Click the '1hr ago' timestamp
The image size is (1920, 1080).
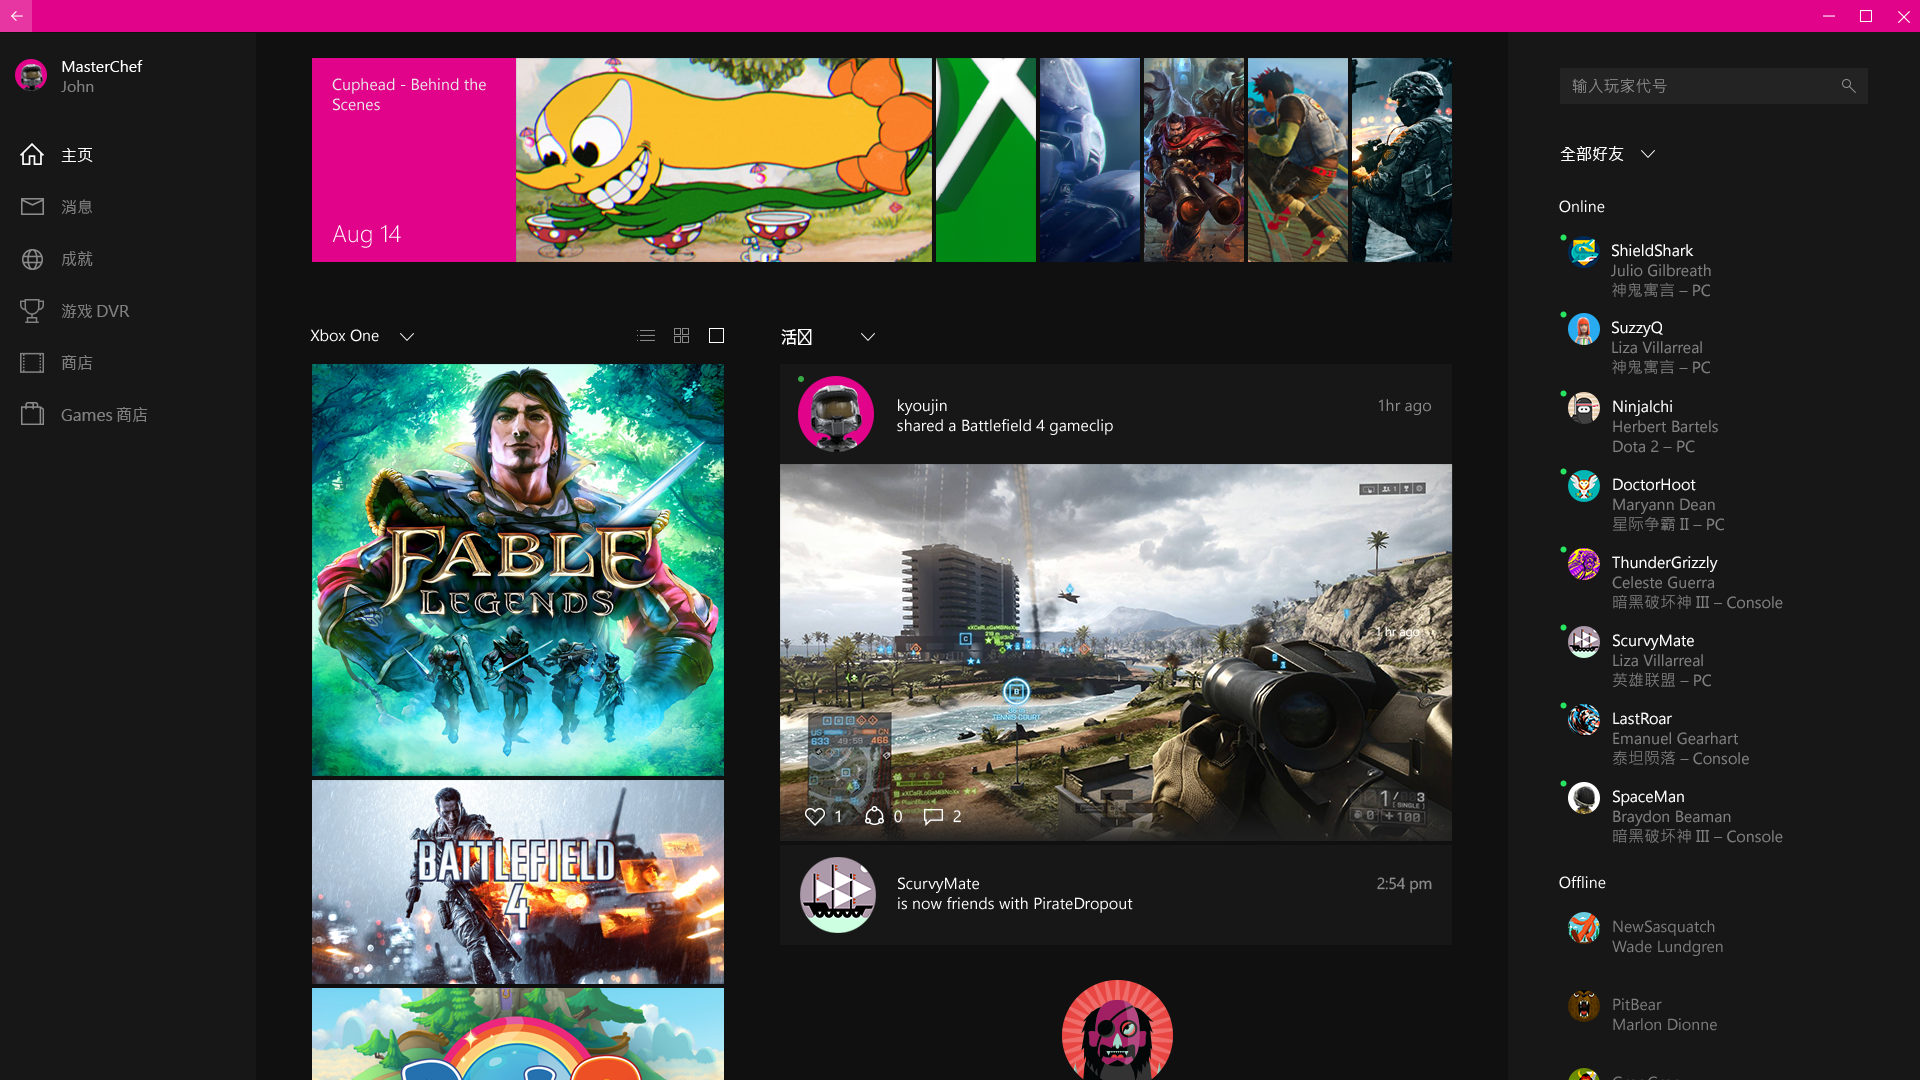pyautogui.click(x=1404, y=405)
